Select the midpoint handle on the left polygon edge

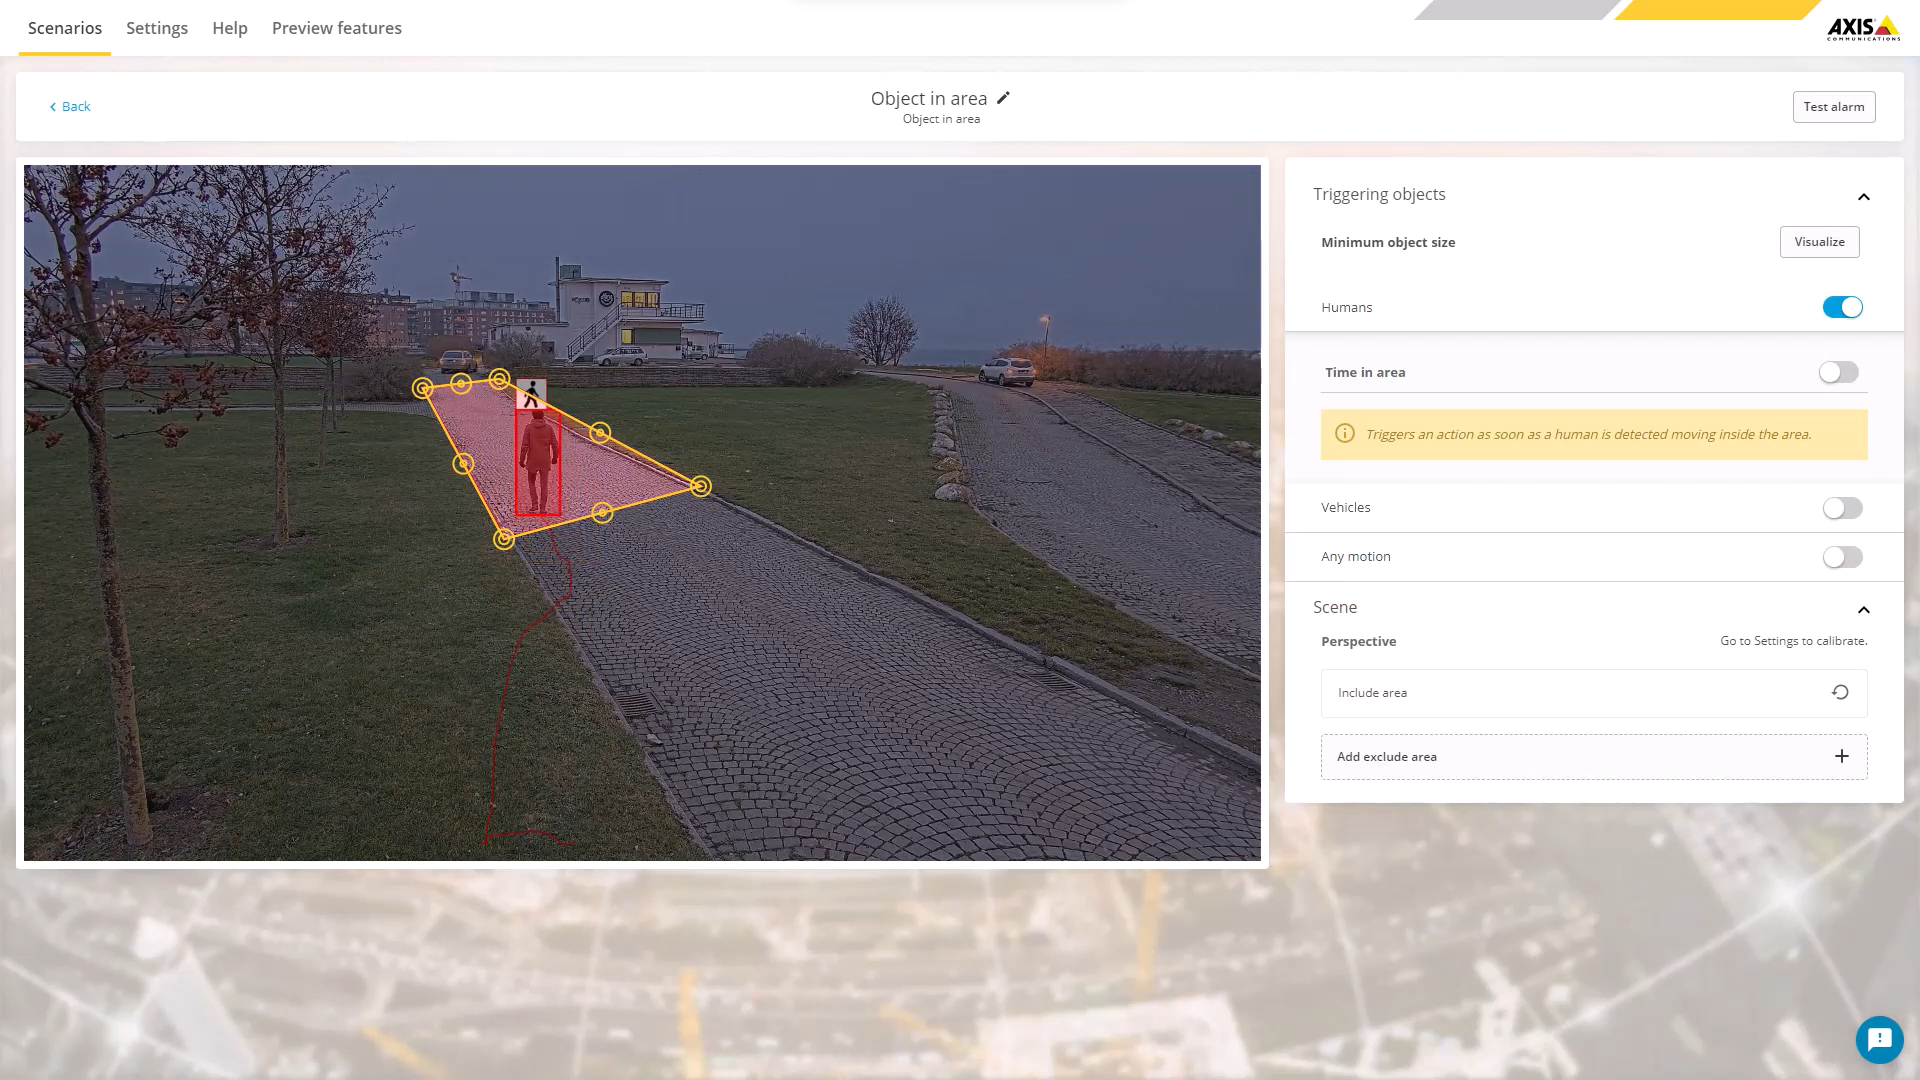(463, 464)
